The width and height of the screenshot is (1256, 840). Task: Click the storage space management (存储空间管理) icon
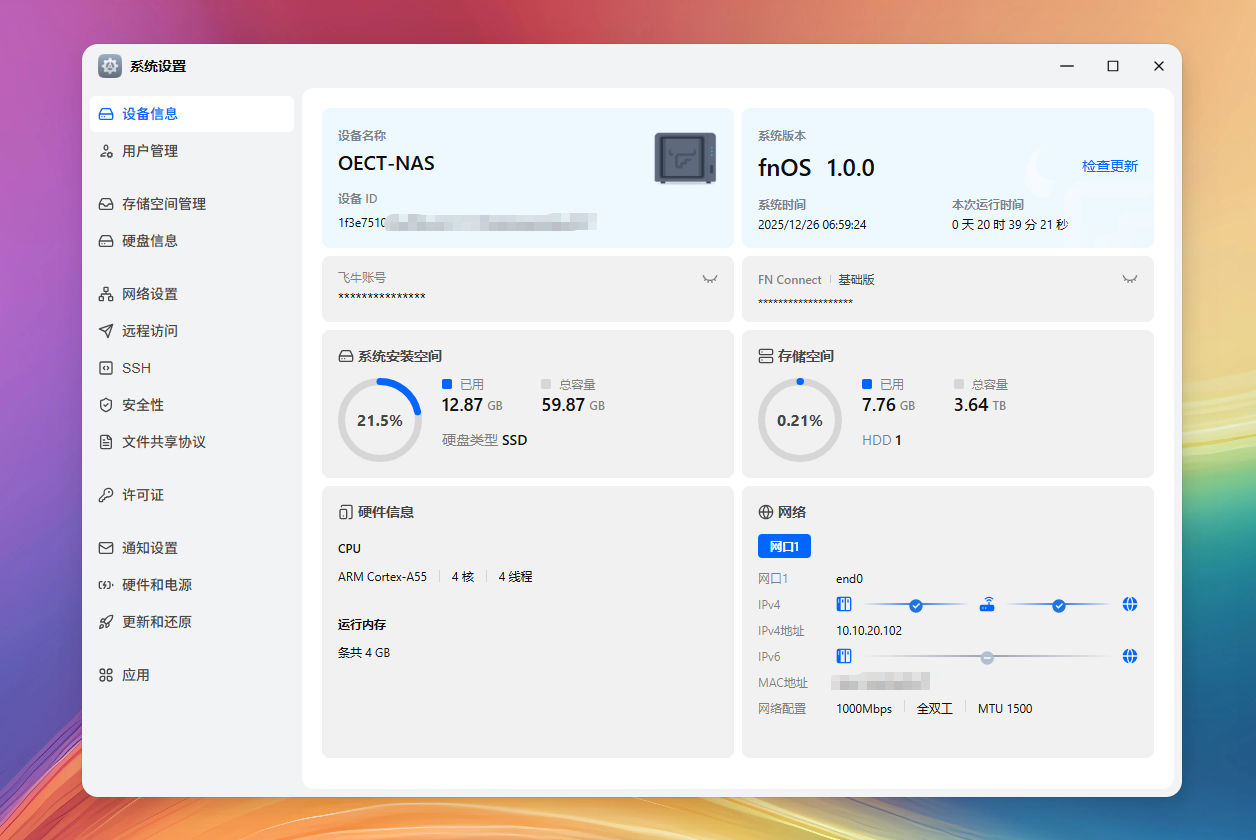pos(106,204)
